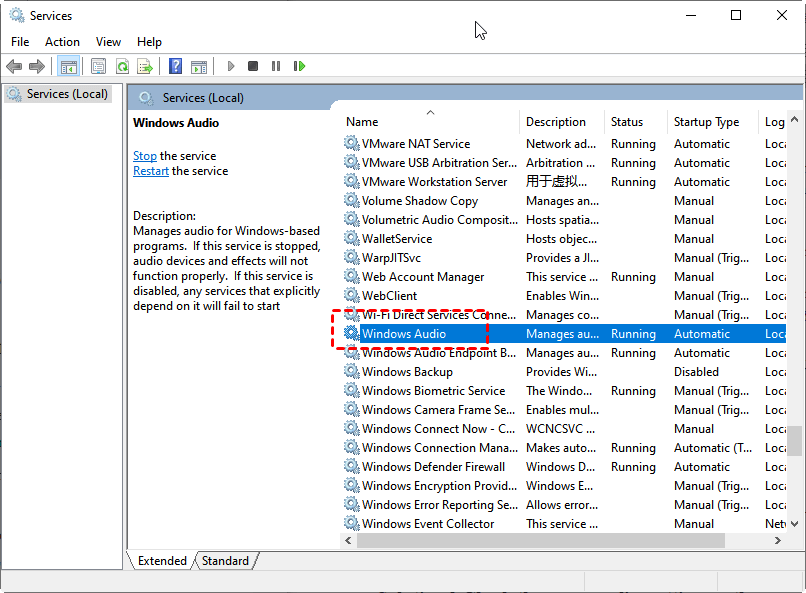Click the horizontal scrollbar thumb
Viewport: 806px width, 593px height.
tap(541, 540)
